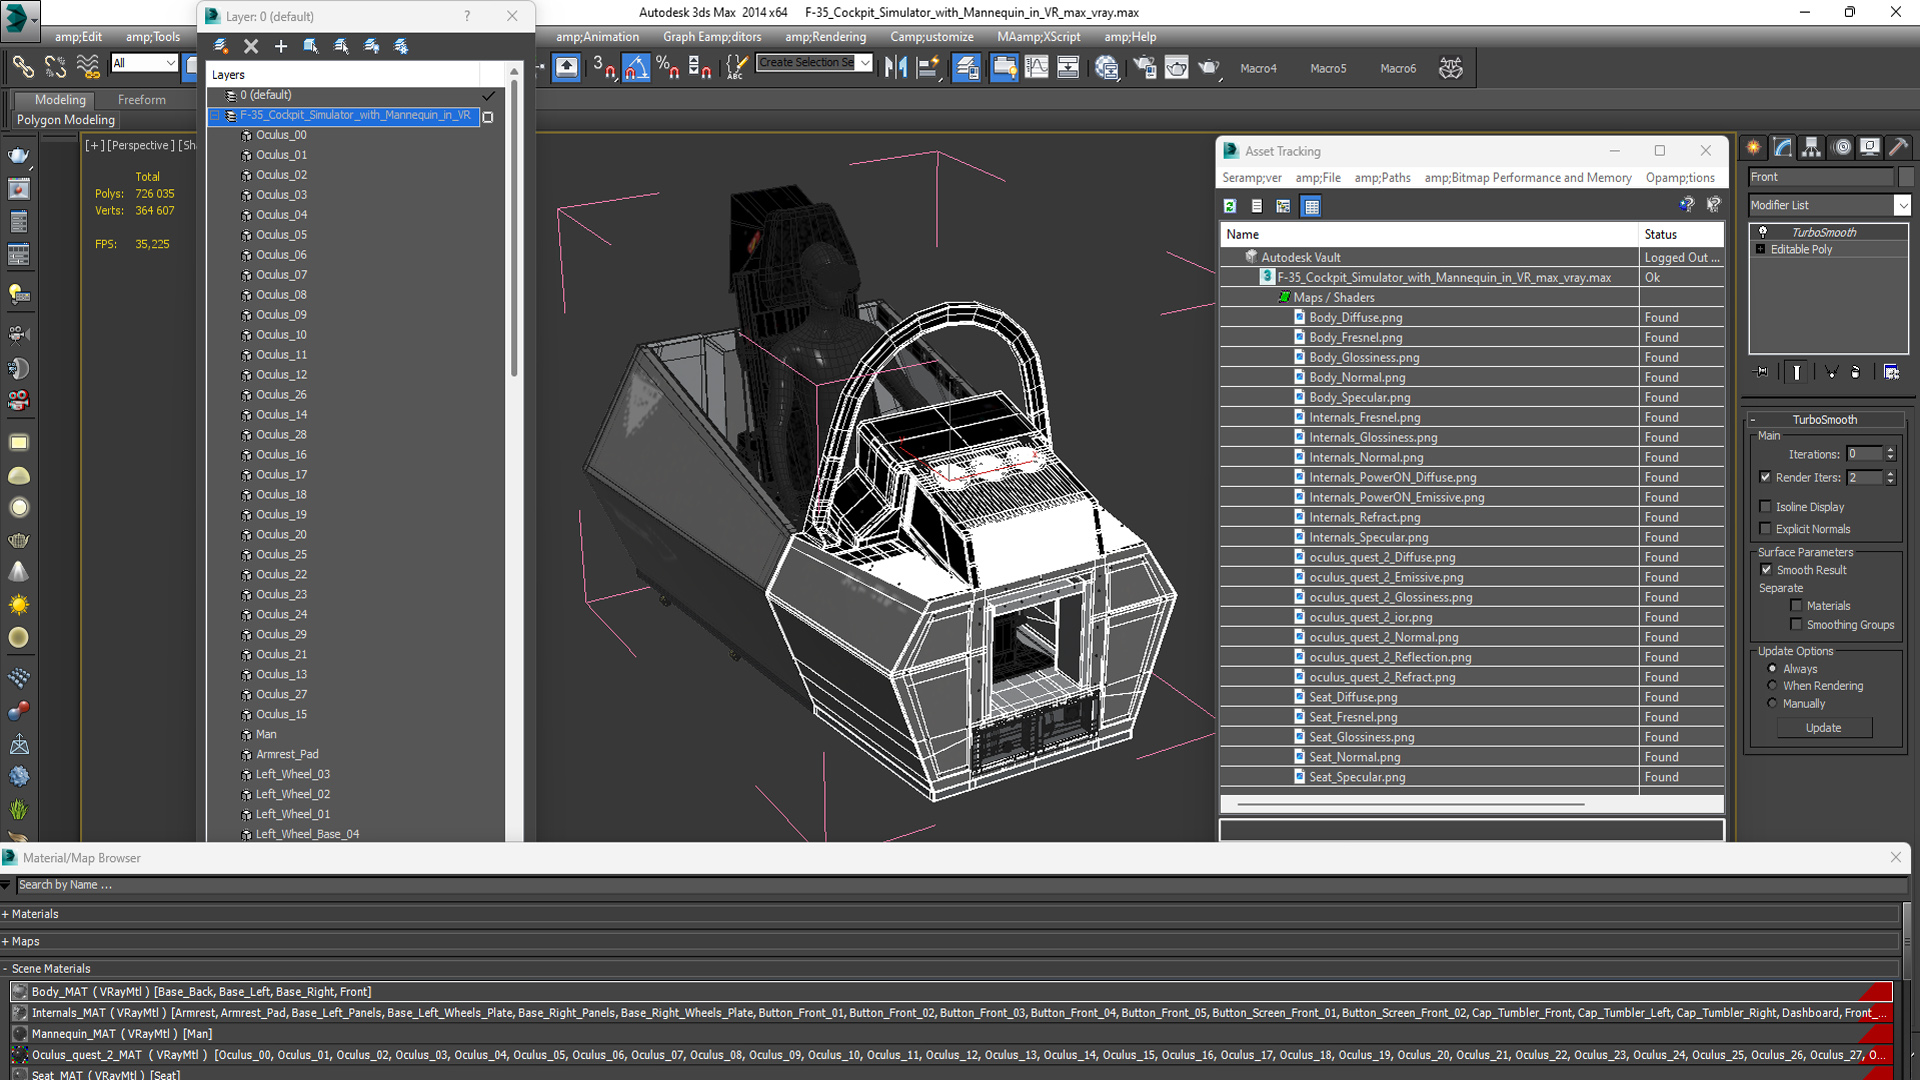Click the Layer dialog vertical scrollbar
Screen dimensions: 1920x1080
click(x=514, y=227)
